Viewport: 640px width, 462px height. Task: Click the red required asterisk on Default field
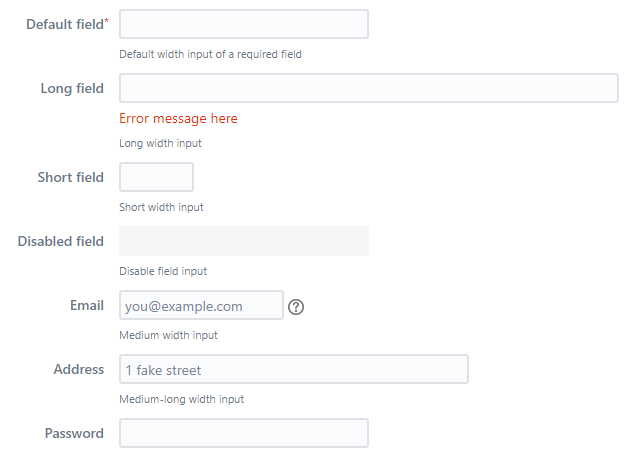point(107,20)
